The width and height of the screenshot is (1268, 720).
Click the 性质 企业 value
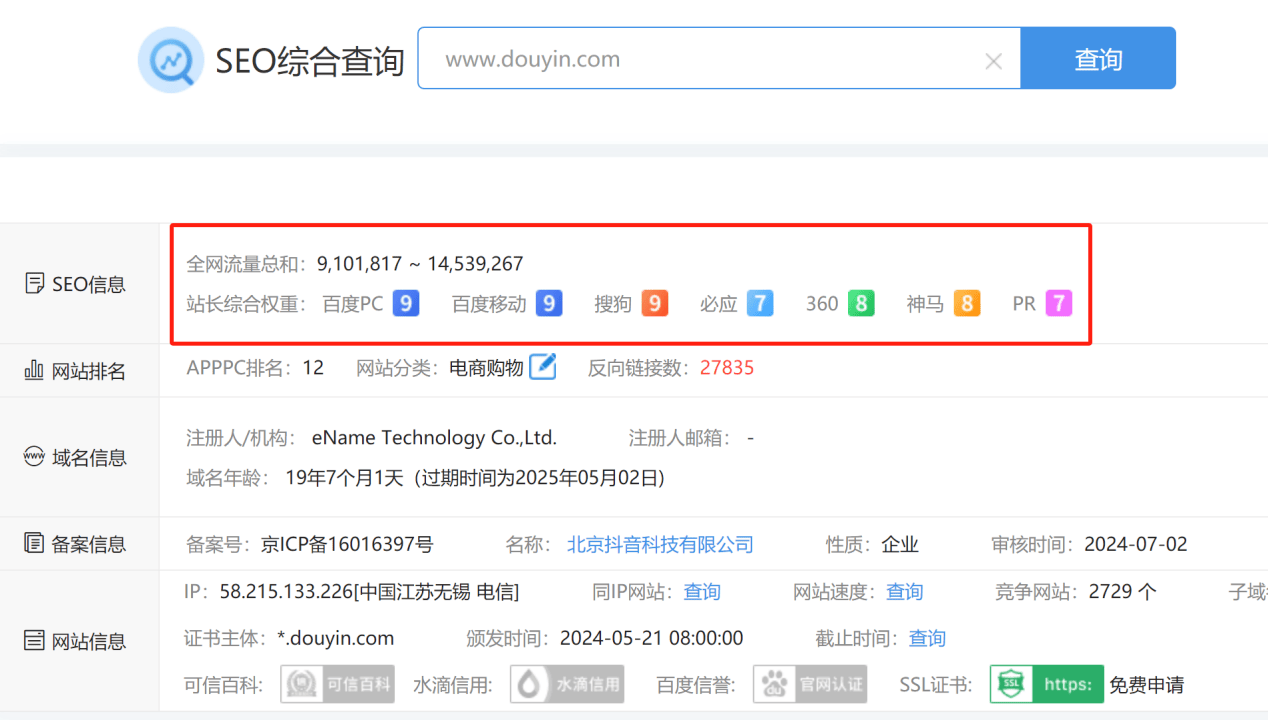900,545
